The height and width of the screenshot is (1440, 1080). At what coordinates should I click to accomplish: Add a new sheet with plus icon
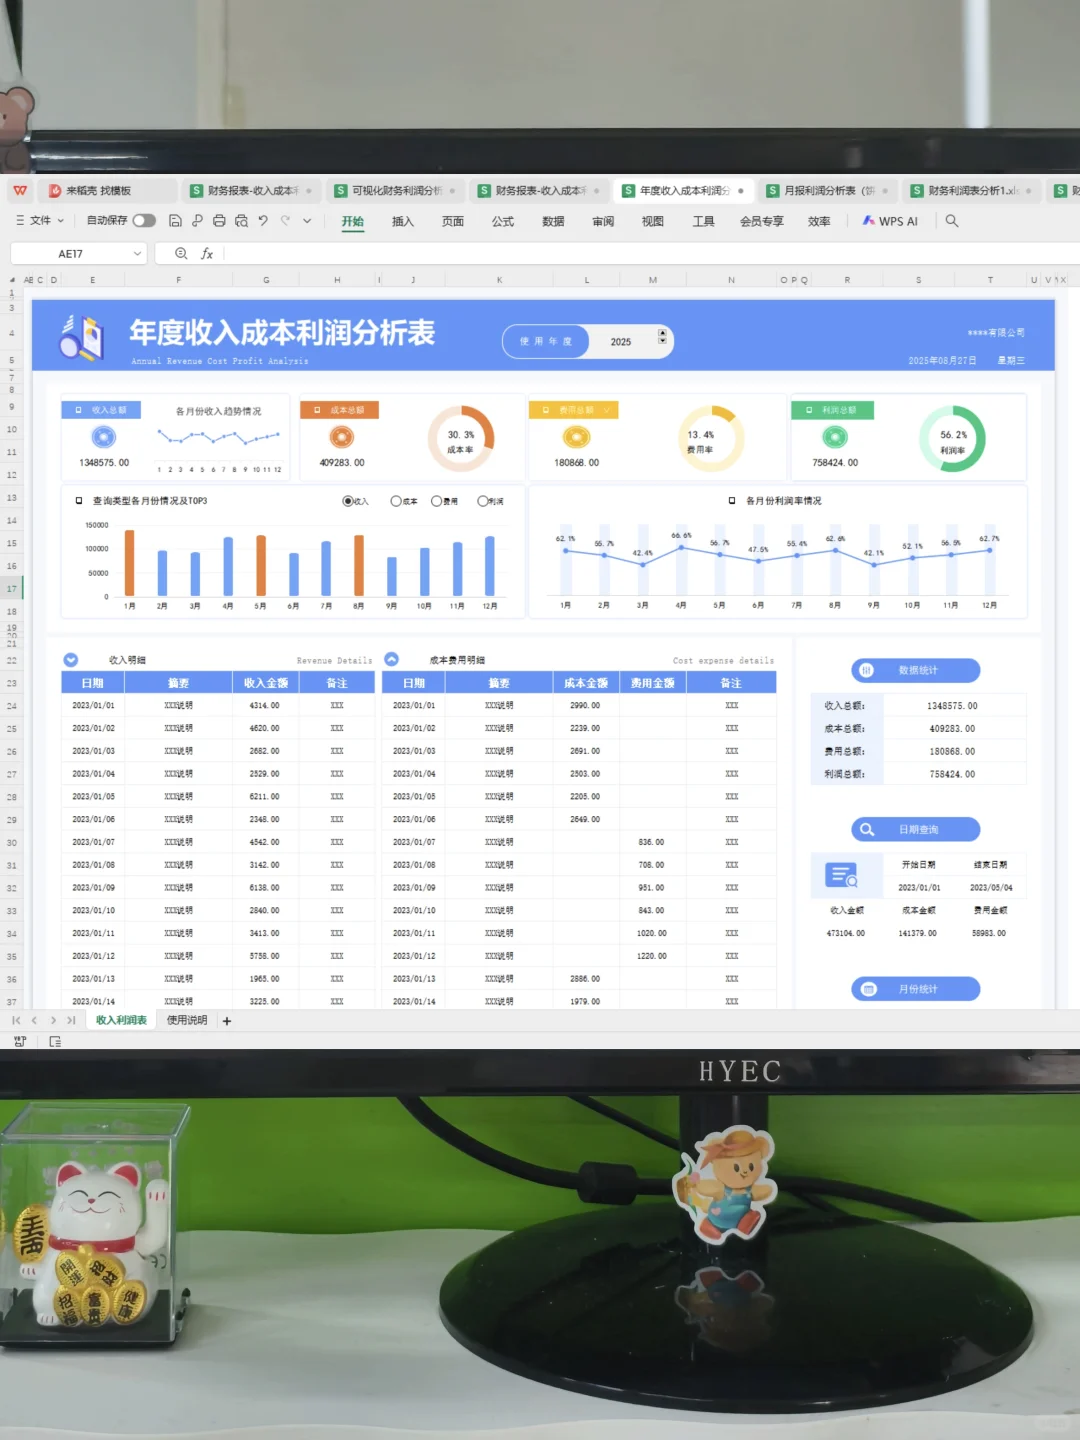click(x=227, y=1021)
